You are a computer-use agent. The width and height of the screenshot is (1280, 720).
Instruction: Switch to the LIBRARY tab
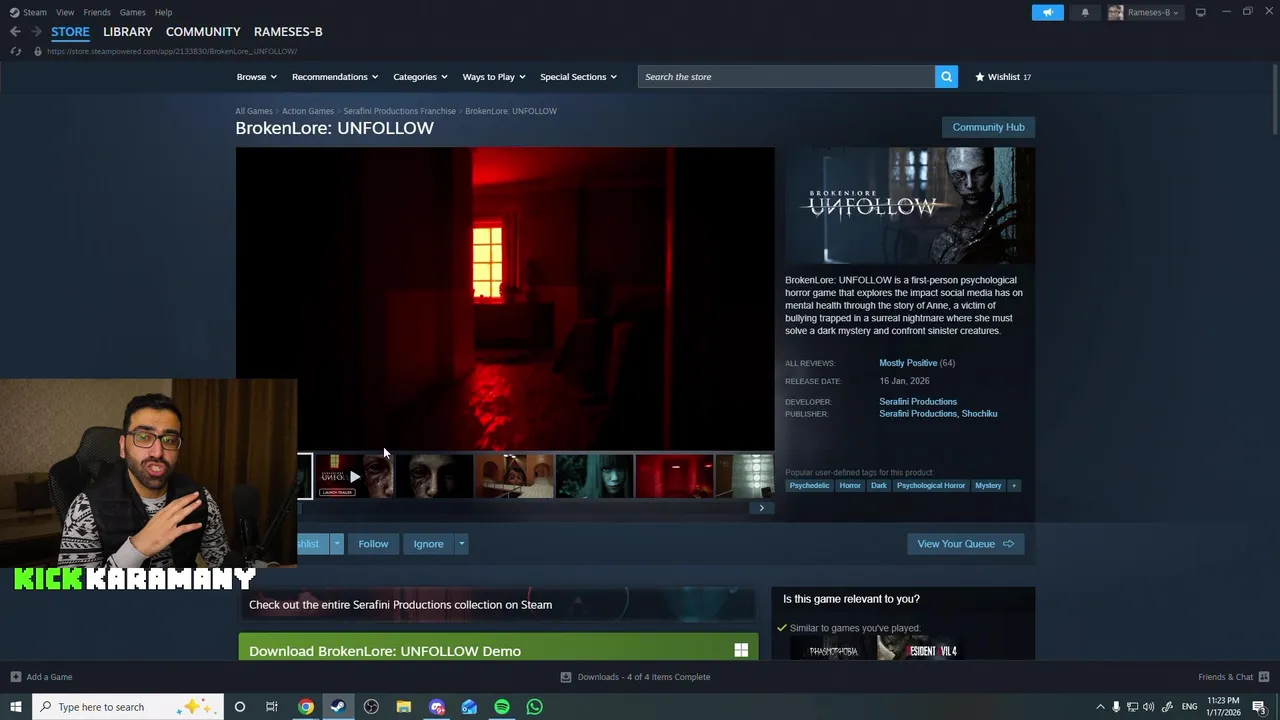pos(128,32)
